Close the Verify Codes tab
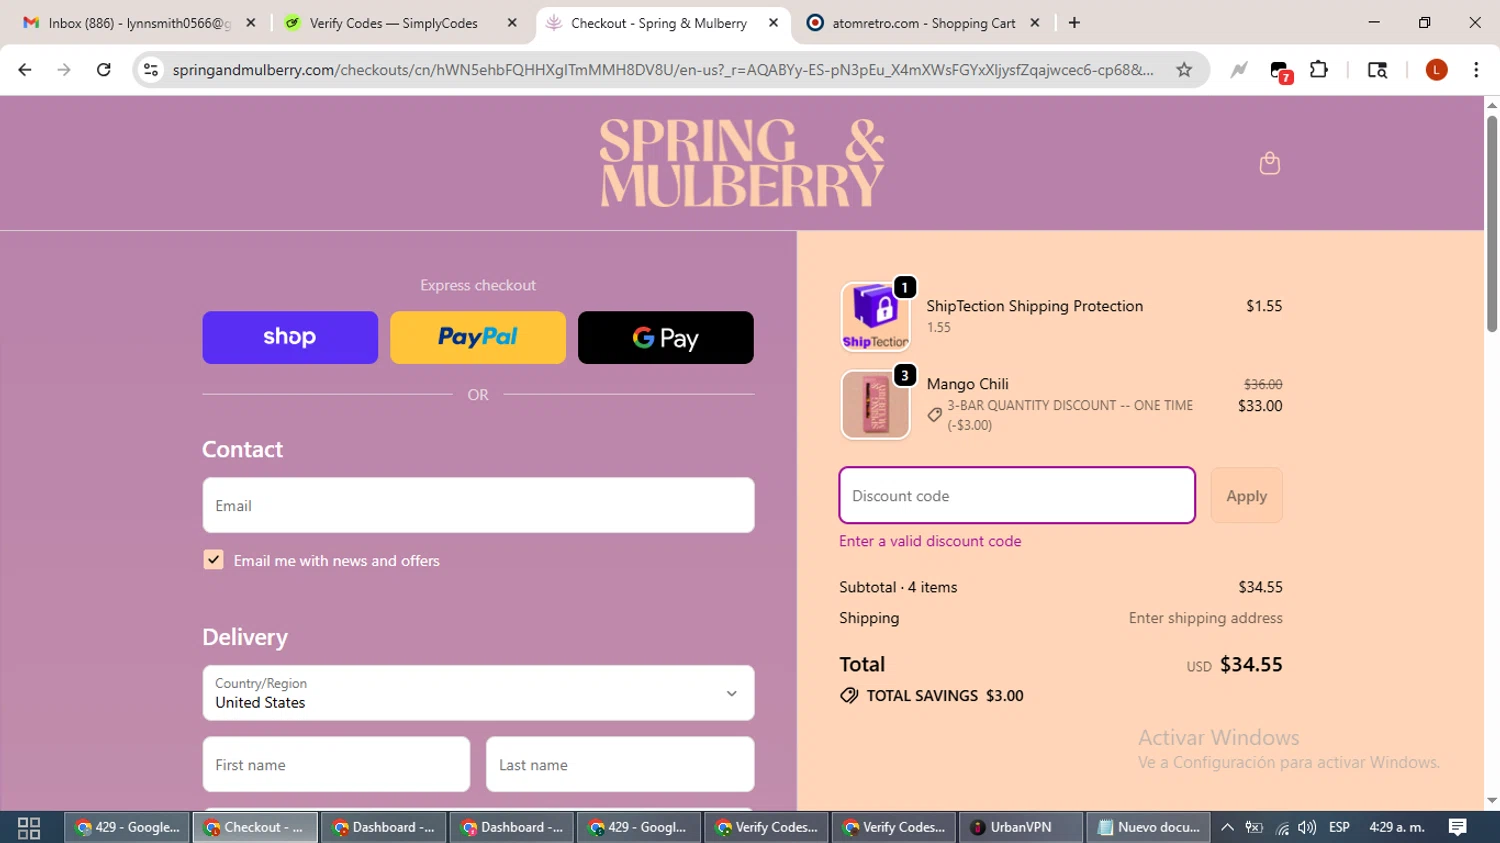This screenshot has height=843, width=1500. pos(512,23)
